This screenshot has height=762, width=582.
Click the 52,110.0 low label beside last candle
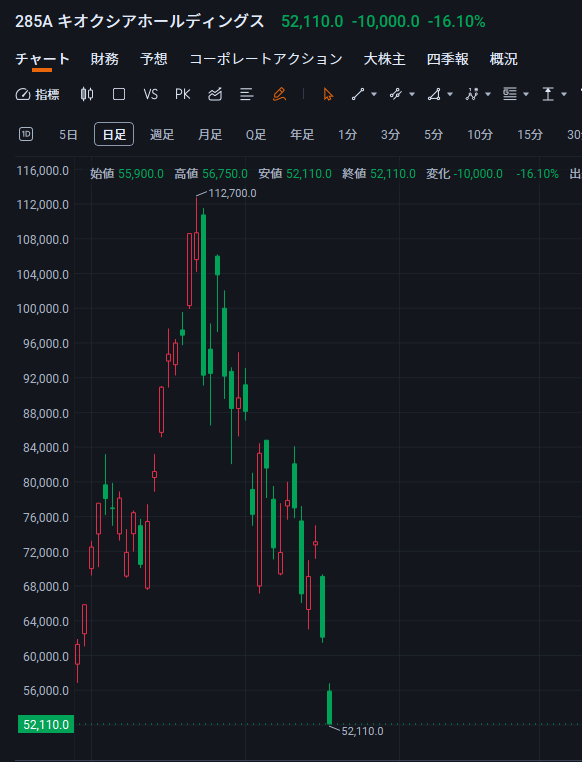point(362,731)
